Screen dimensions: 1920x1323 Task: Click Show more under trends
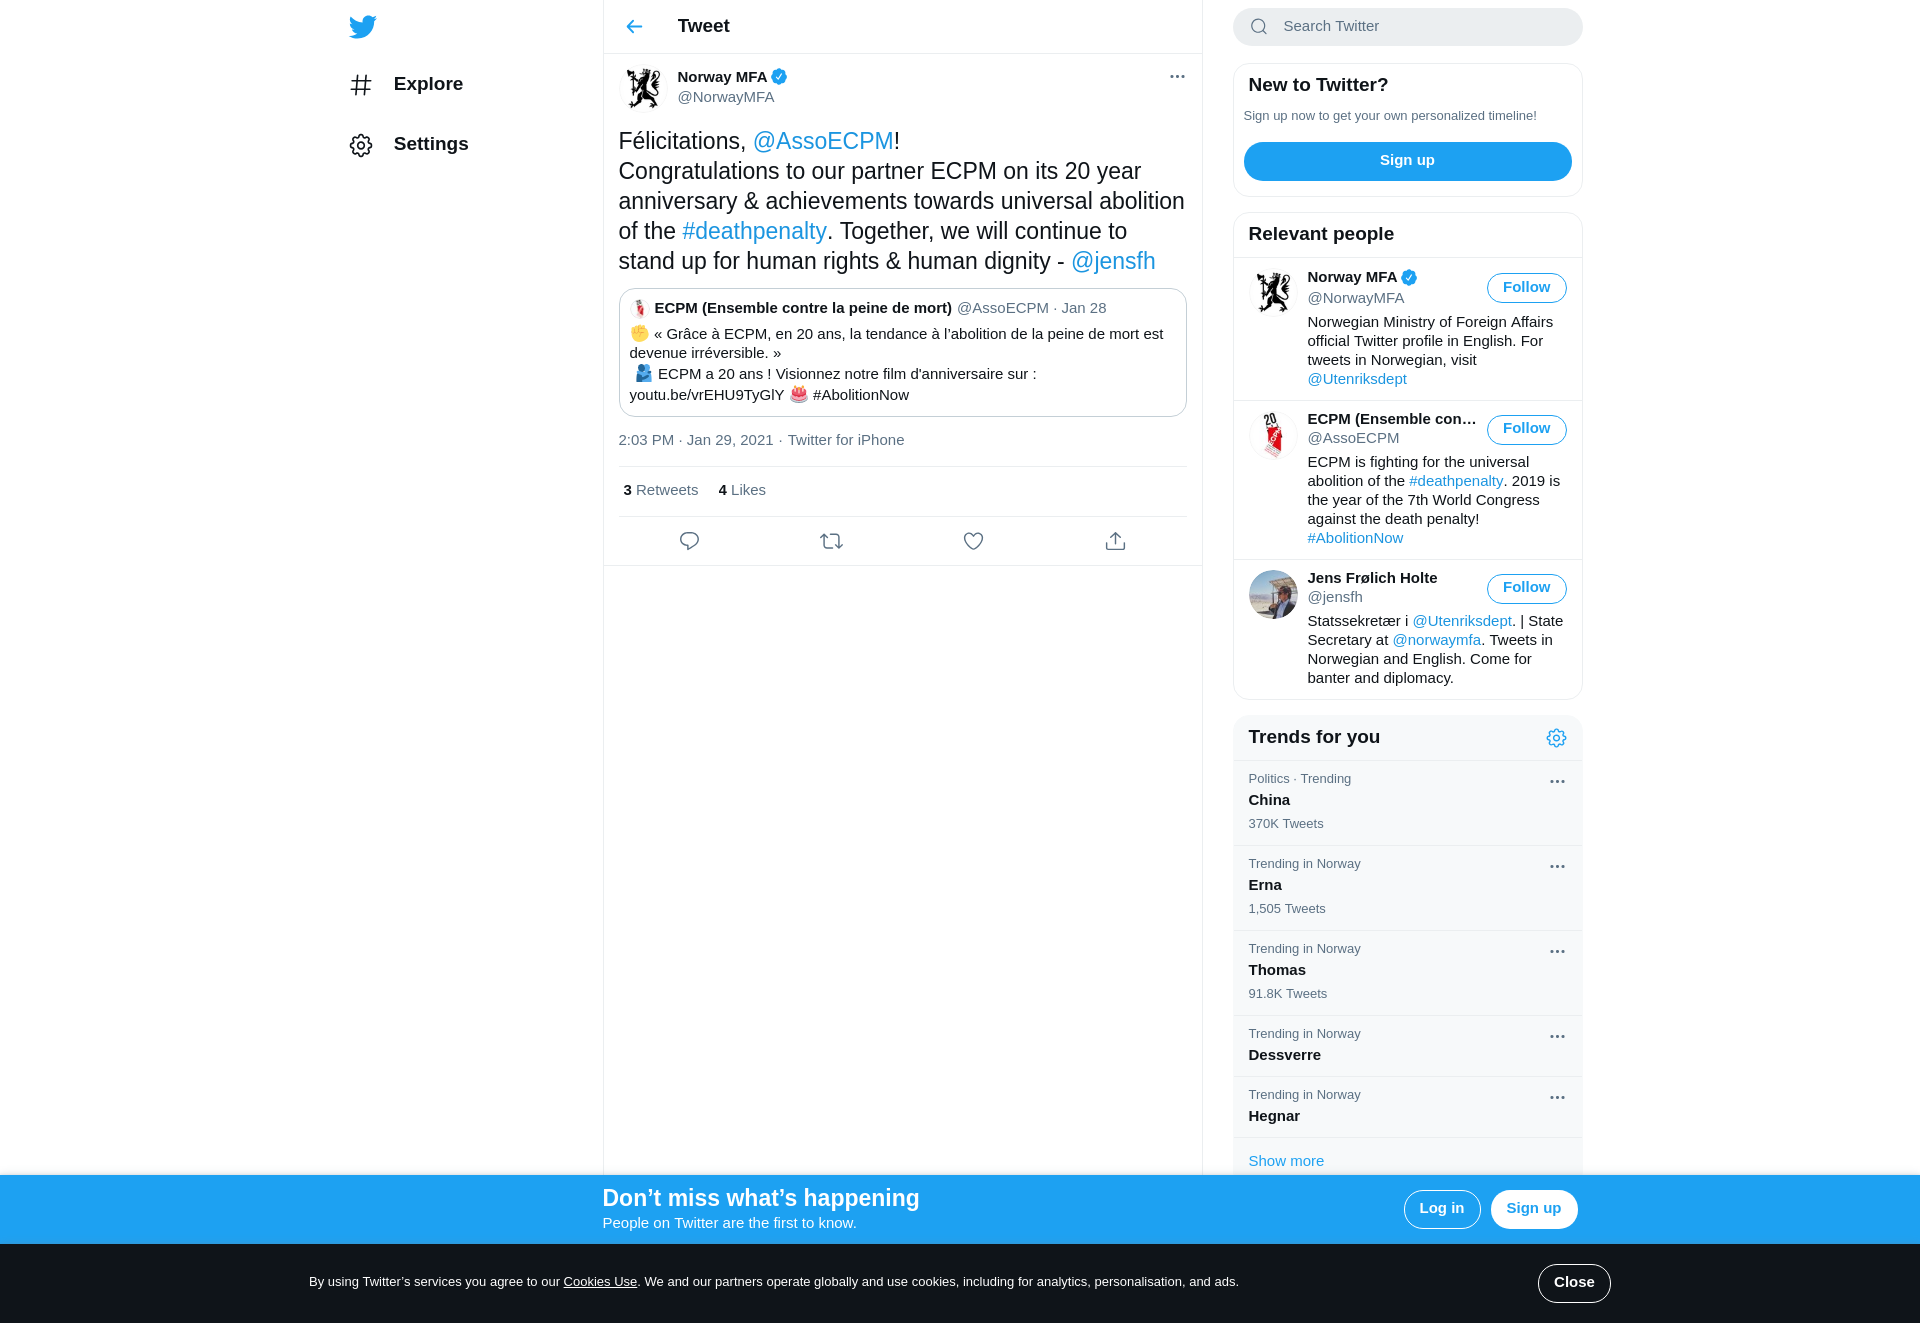pyautogui.click(x=1286, y=1161)
